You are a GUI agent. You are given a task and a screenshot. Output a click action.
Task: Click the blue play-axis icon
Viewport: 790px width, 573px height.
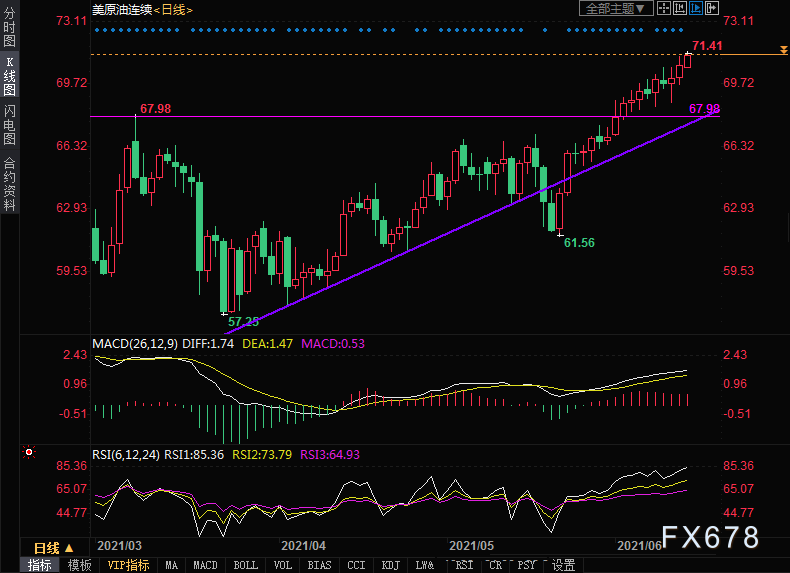click(x=696, y=8)
